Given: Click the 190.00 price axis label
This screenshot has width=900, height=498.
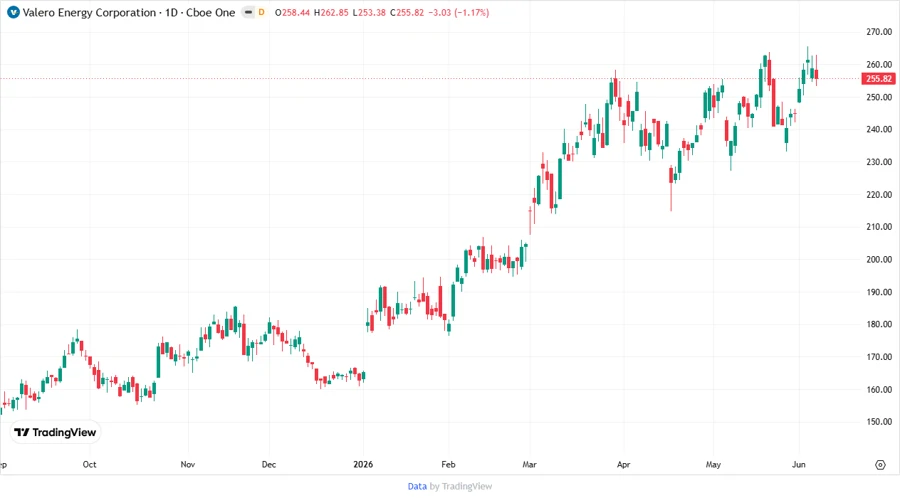Looking at the screenshot, I should click(x=879, y=293).
